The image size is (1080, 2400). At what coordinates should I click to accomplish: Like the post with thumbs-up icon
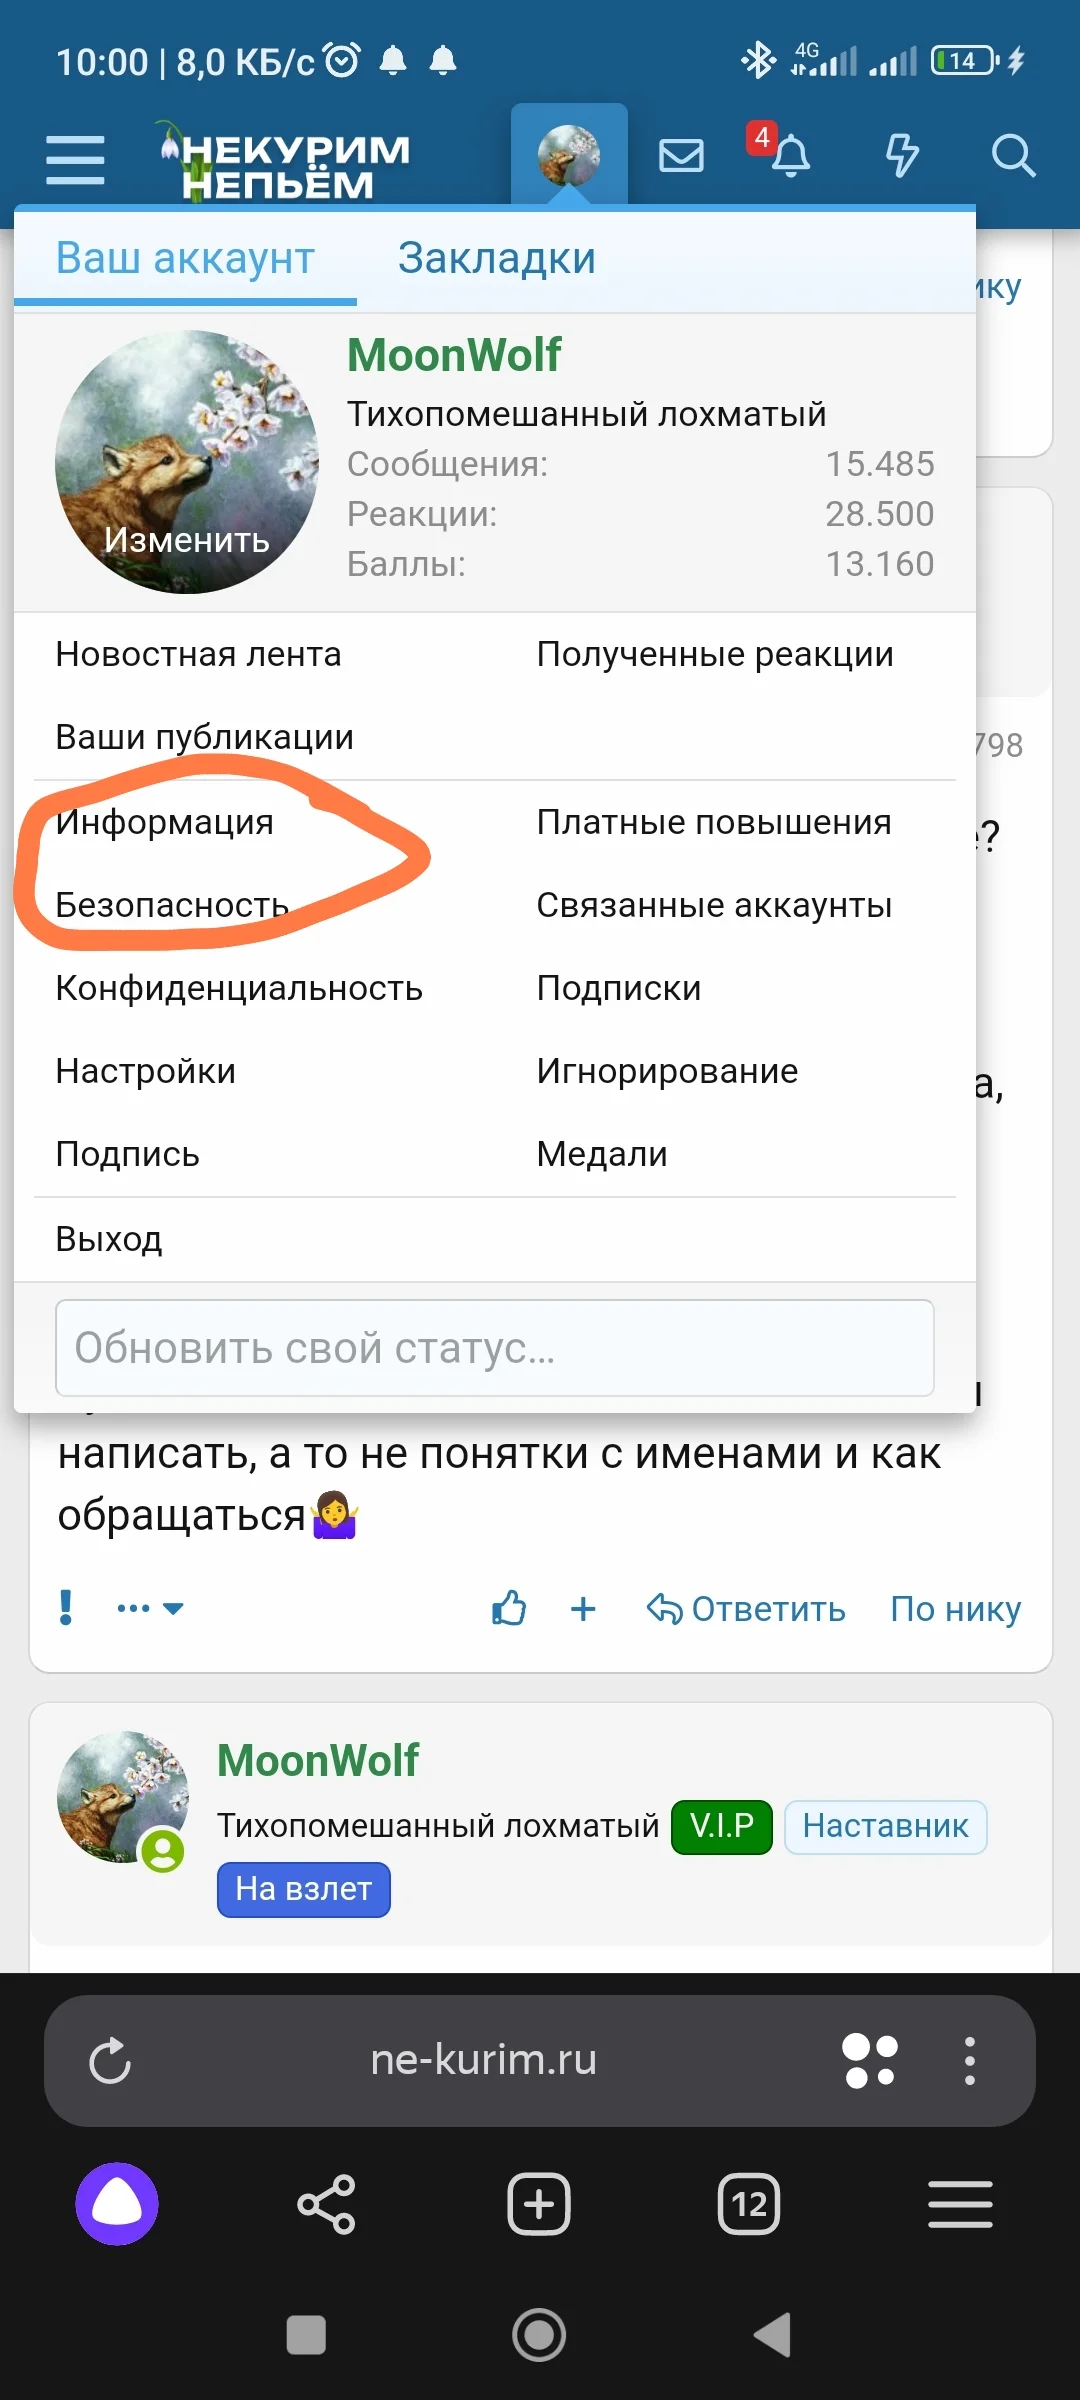(508, 1608)
